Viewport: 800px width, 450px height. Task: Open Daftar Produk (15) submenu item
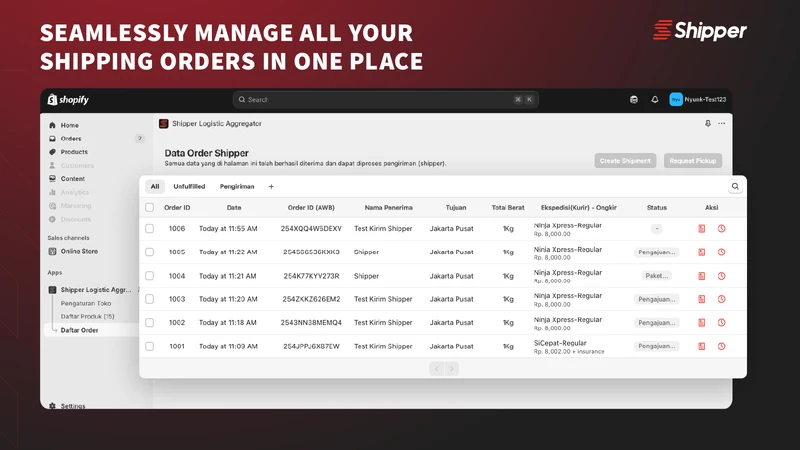(87, 316)
